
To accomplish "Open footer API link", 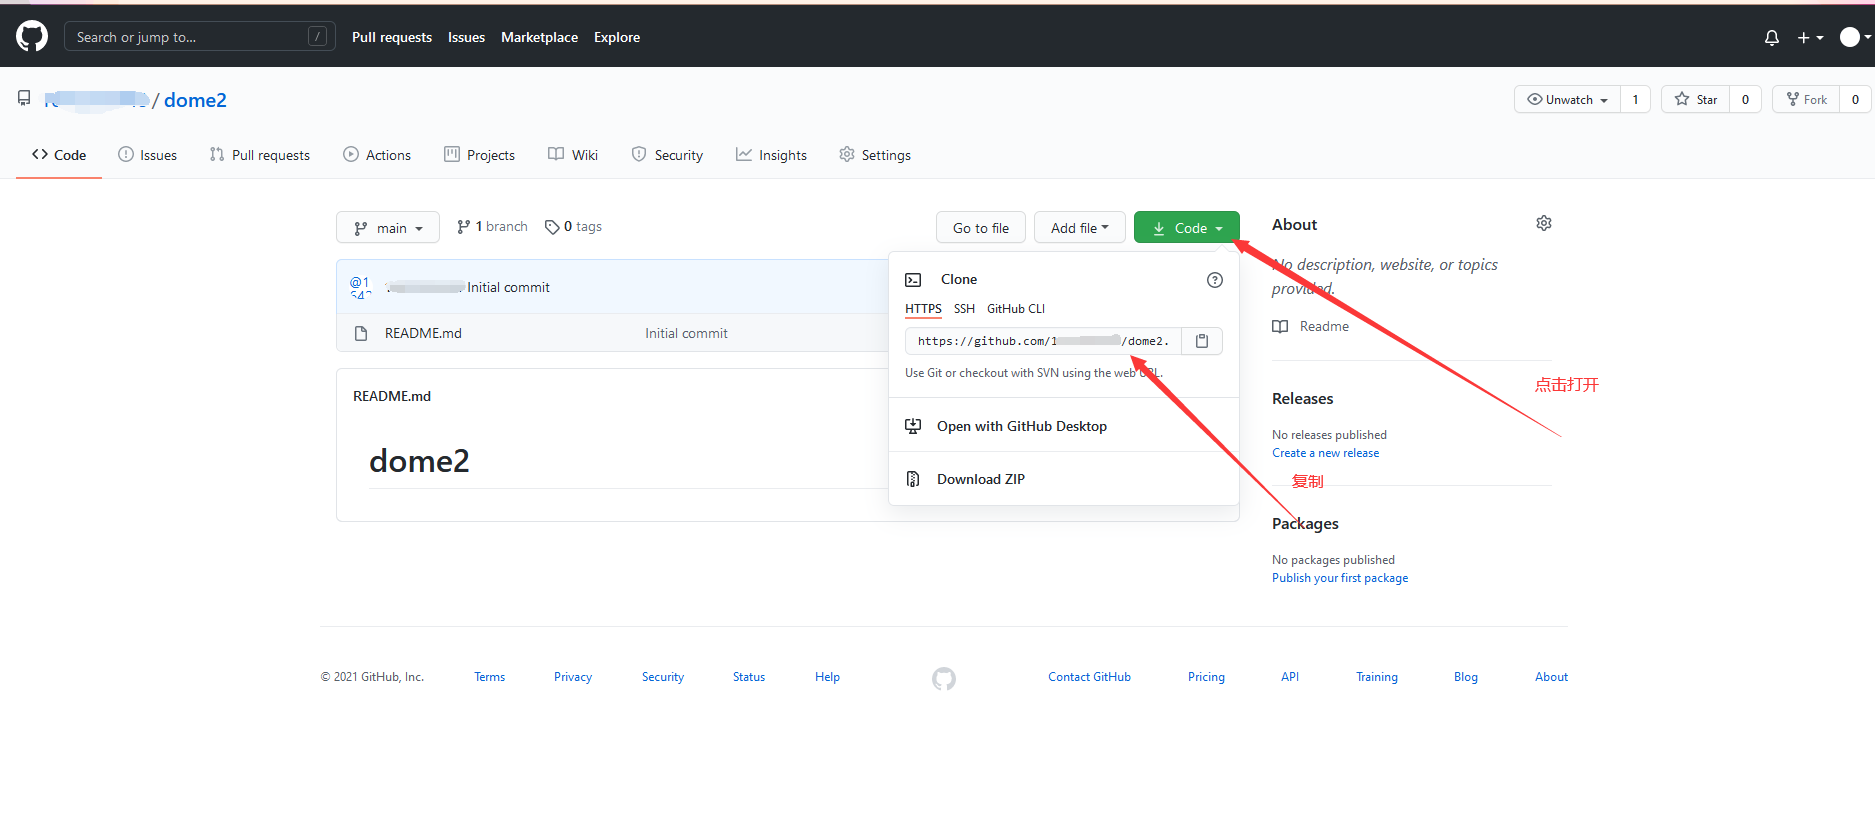I will click(x=1290, y=677).
